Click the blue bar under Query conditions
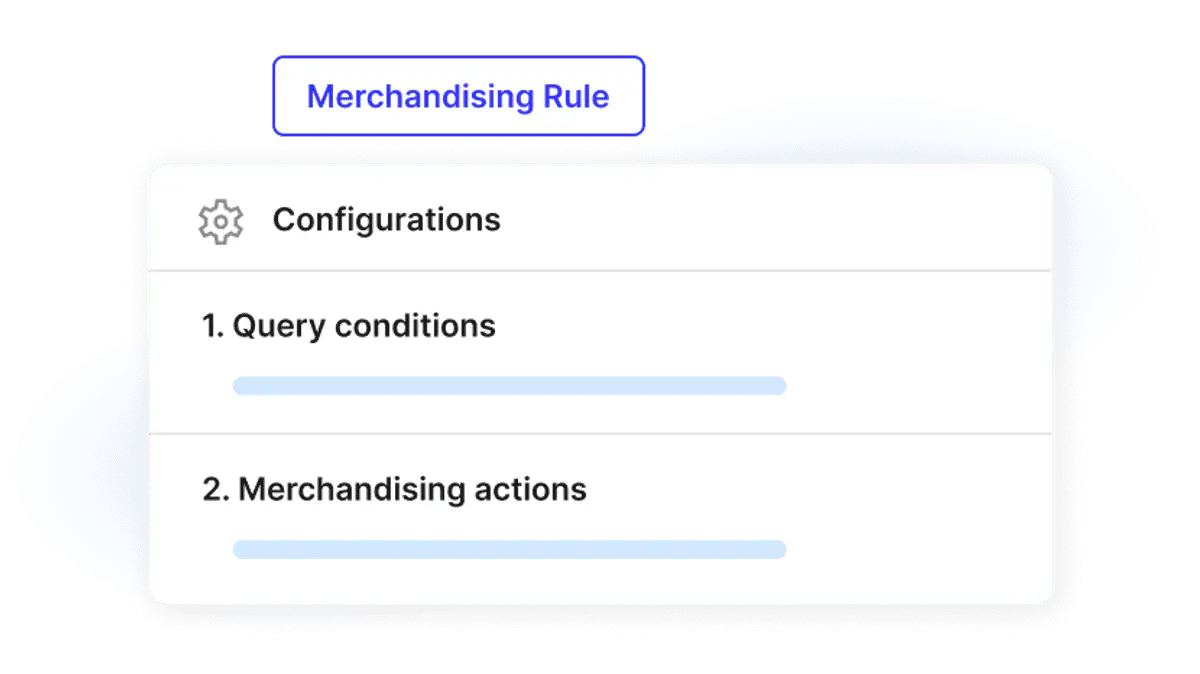Viewport: 1200px width, 674px height. click(x=509, y=386)
